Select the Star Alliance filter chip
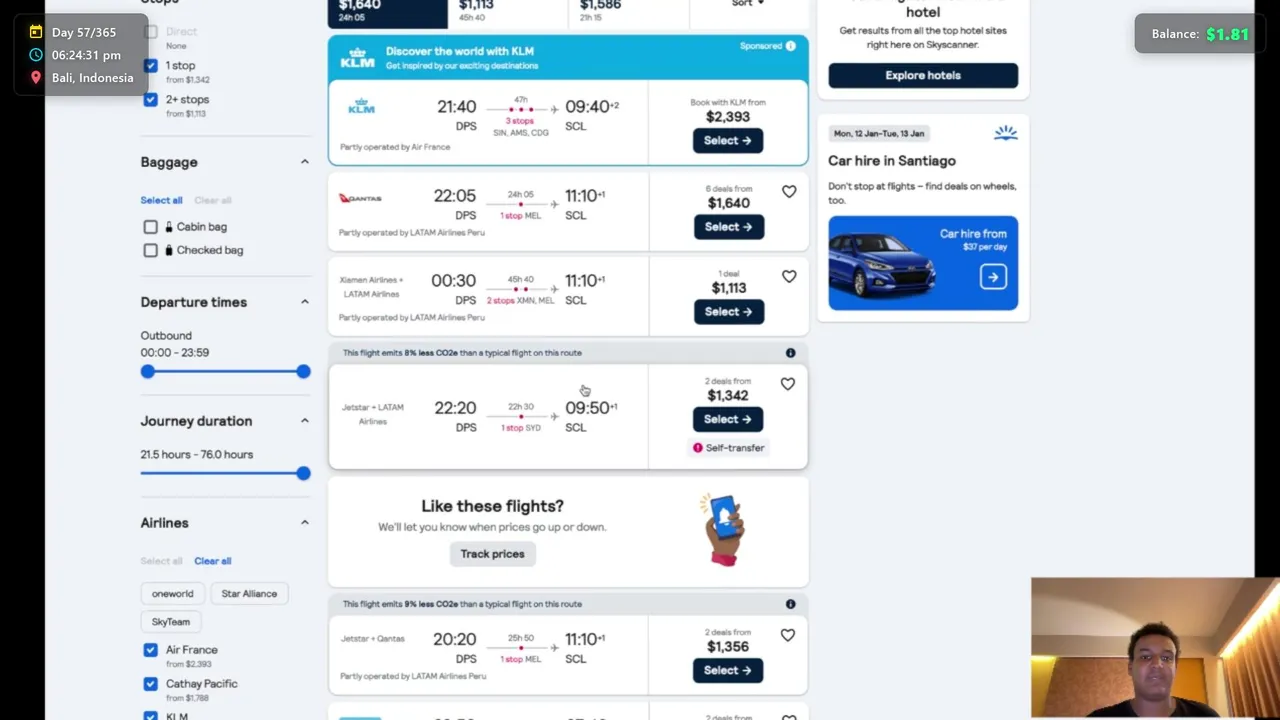This screenshot has height=720, width=1280. tap(249, 594)
